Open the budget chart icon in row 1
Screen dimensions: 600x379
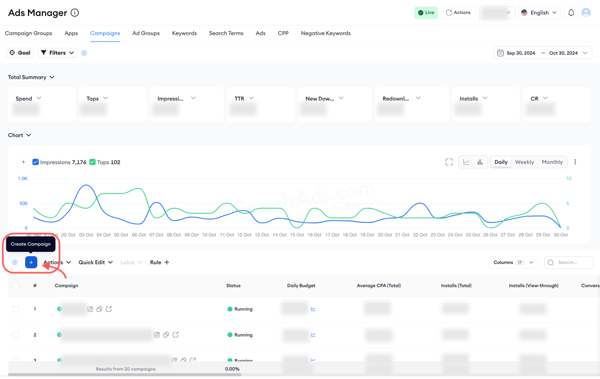point(313,309)
